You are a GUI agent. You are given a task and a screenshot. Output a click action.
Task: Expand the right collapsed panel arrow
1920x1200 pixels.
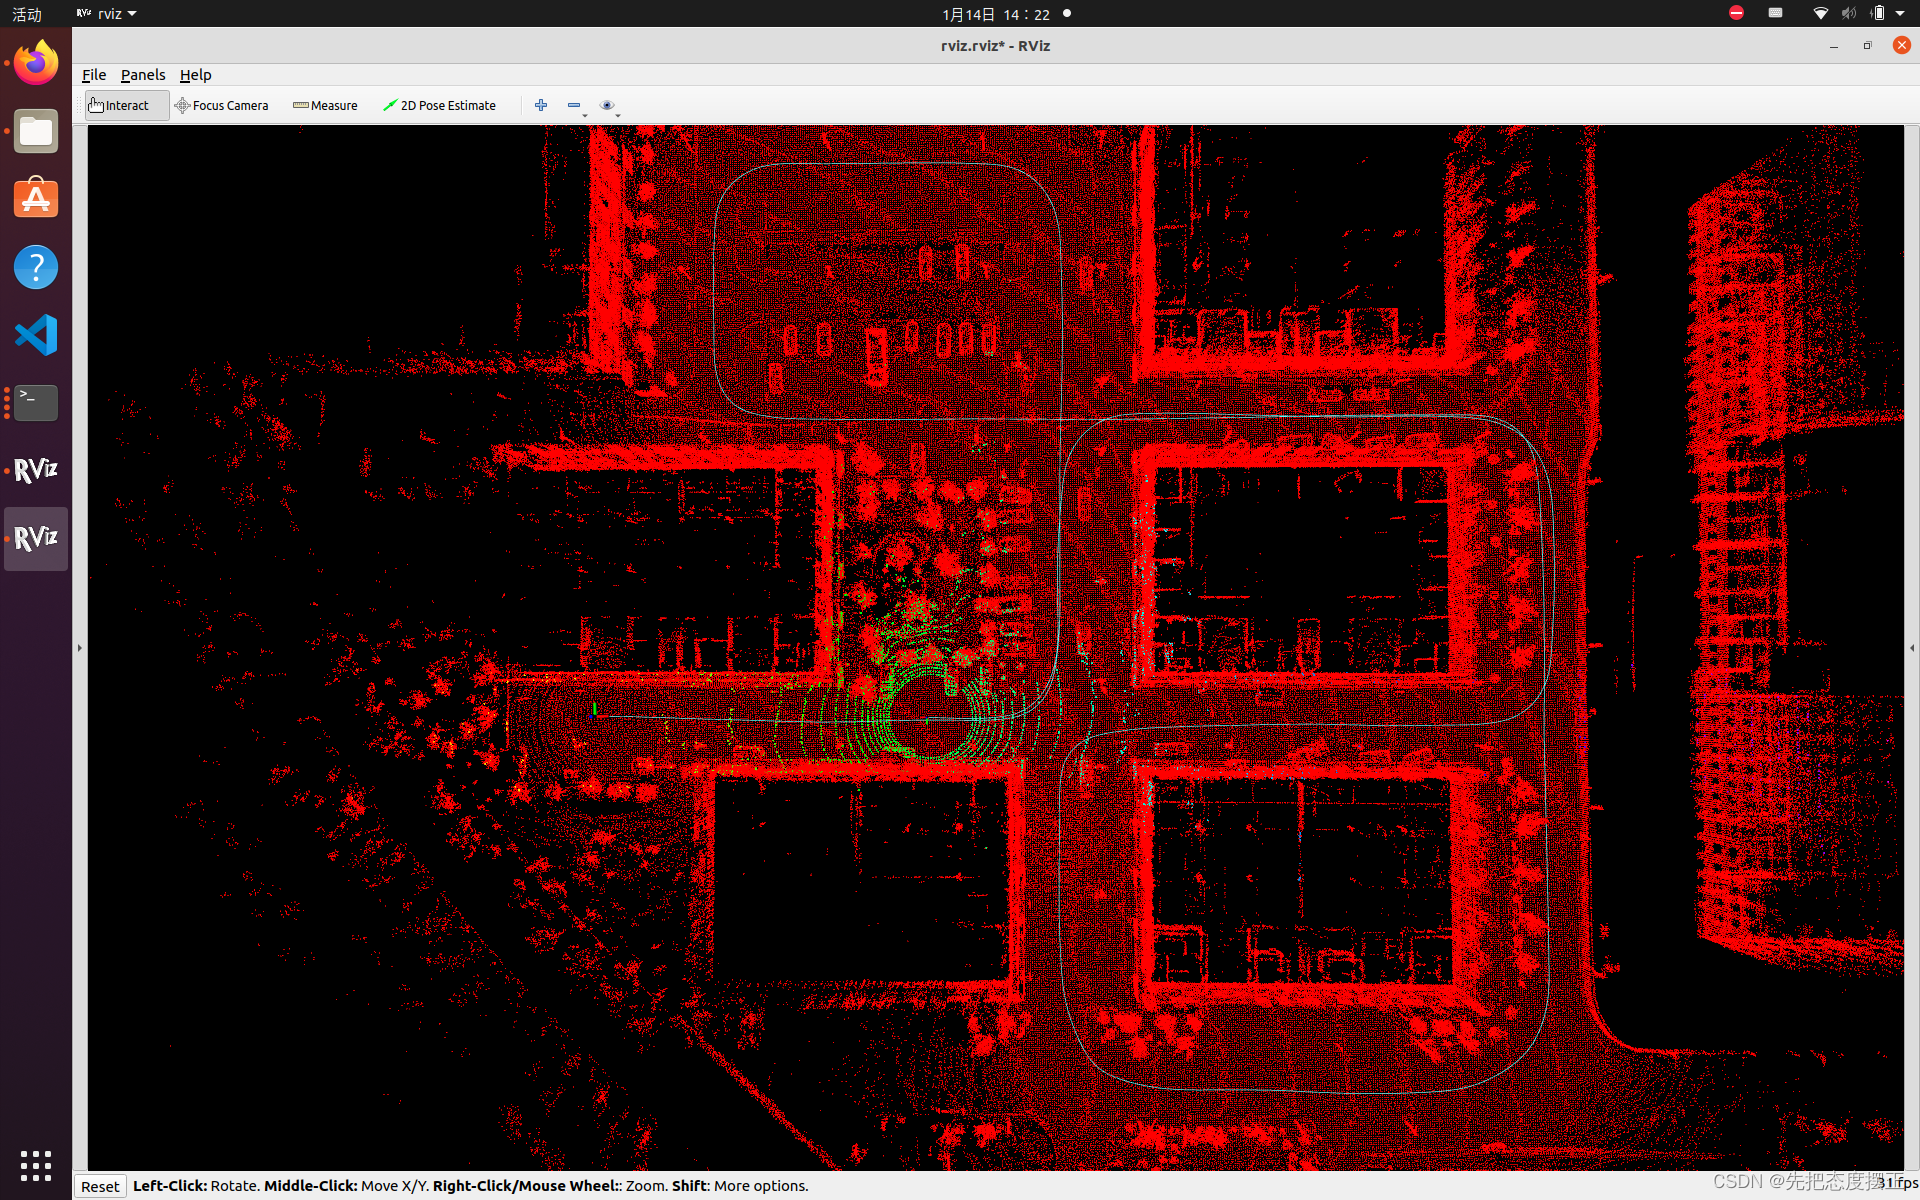(1912, 648)
